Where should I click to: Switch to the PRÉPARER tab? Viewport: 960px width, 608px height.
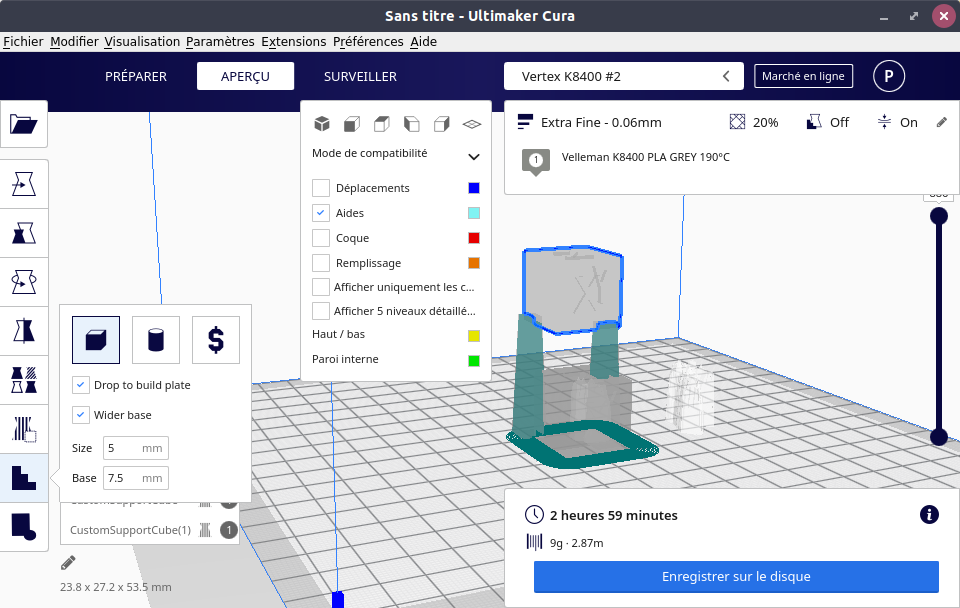point(136,76)
